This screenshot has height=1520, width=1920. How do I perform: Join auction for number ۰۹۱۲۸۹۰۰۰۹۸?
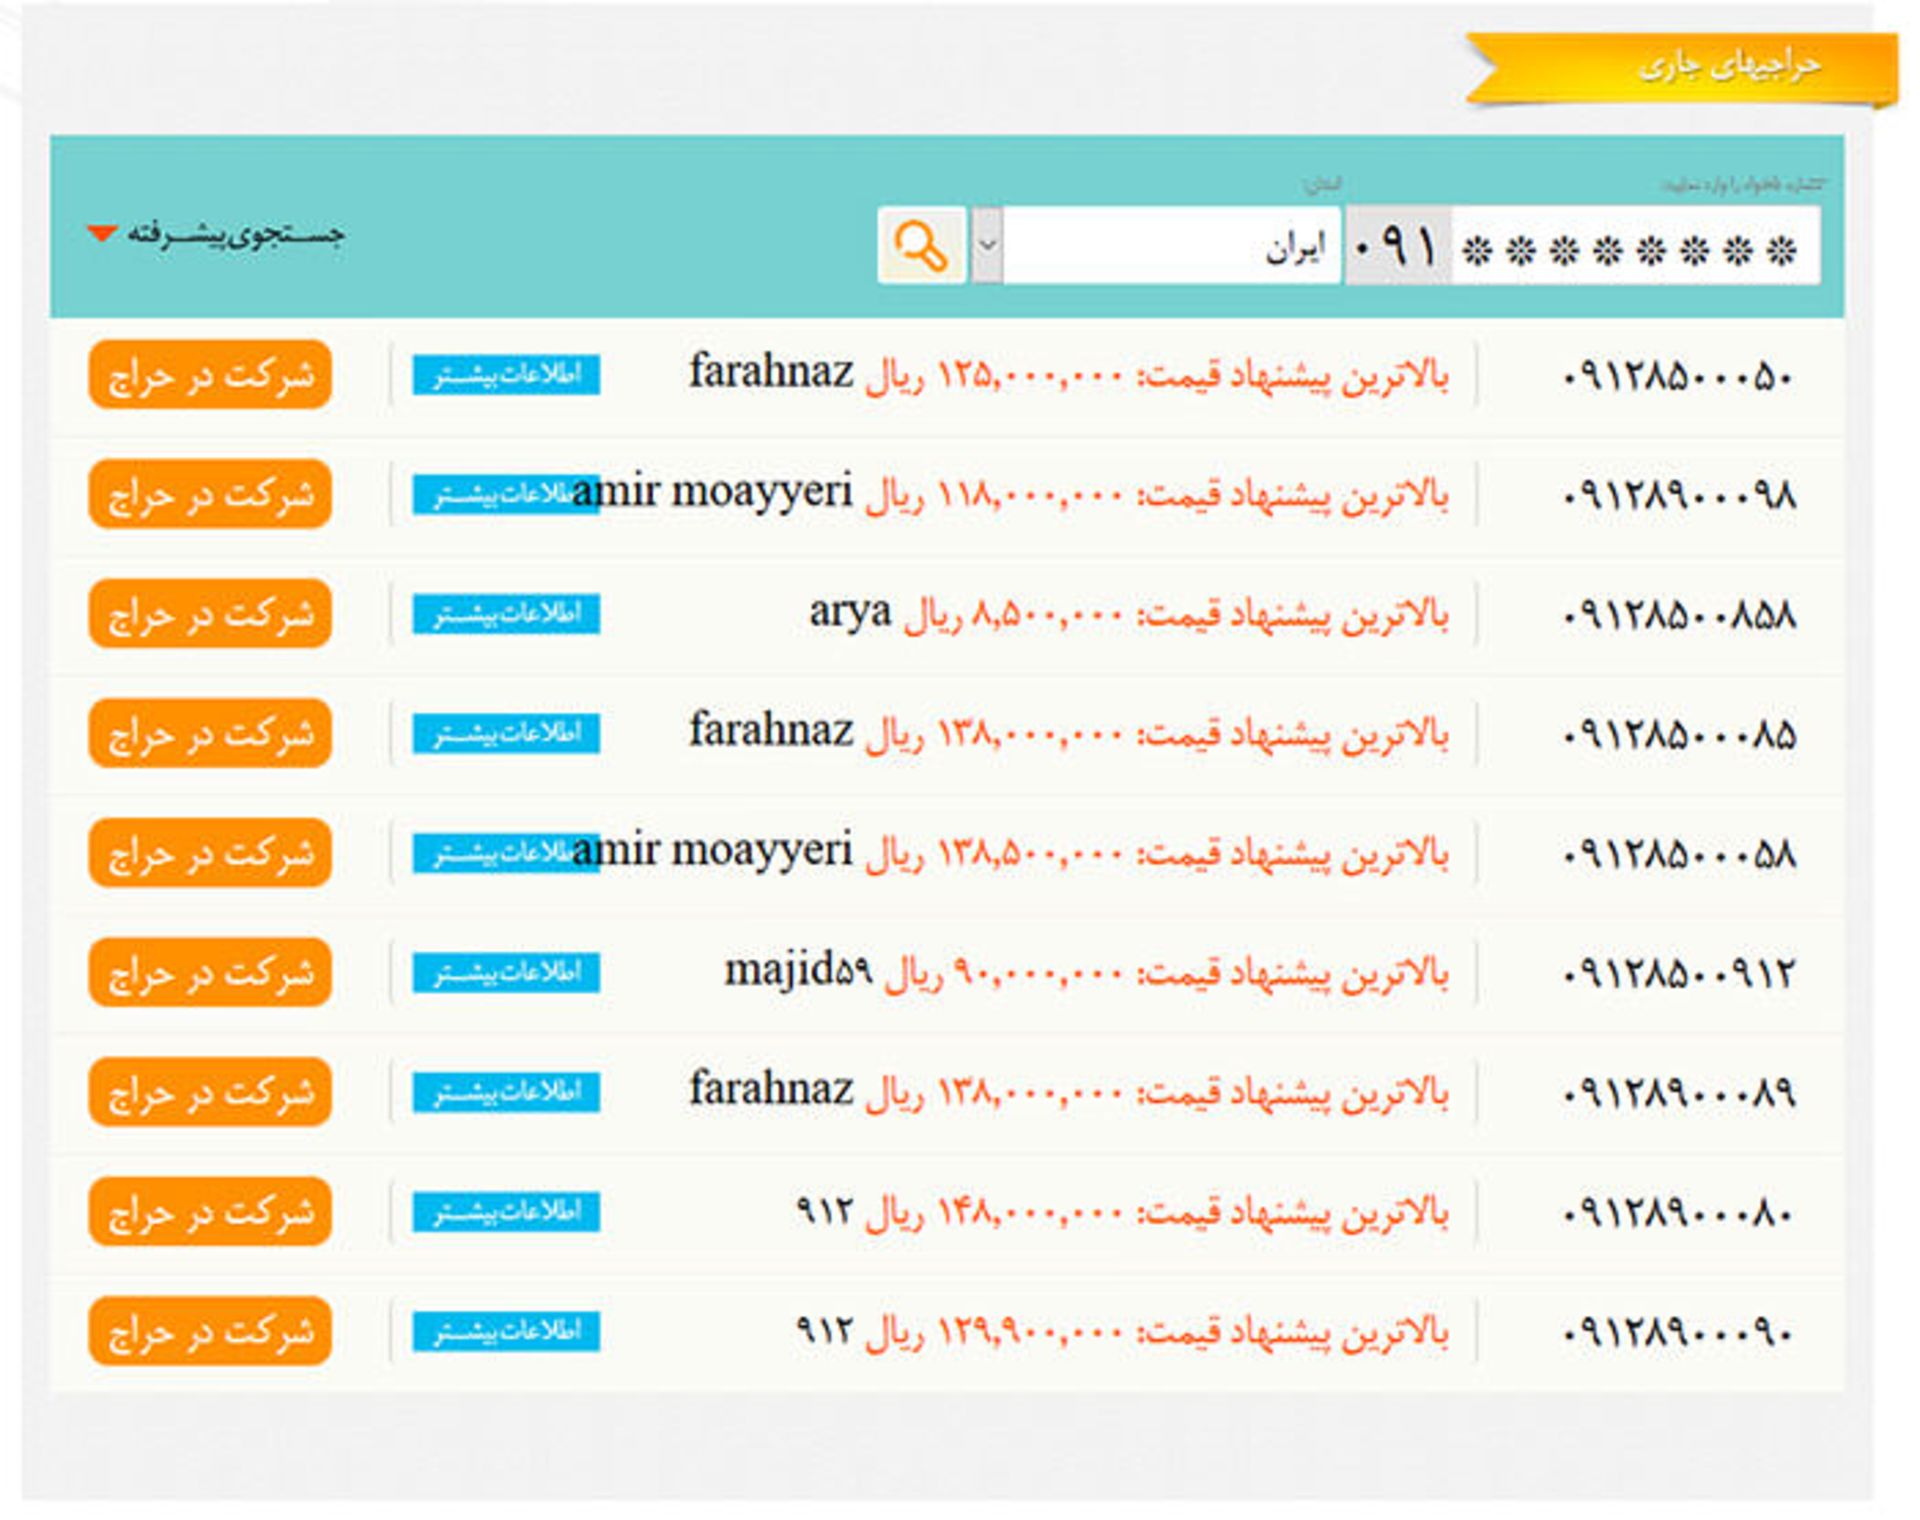pyautogui.click(x=209, y=494)
